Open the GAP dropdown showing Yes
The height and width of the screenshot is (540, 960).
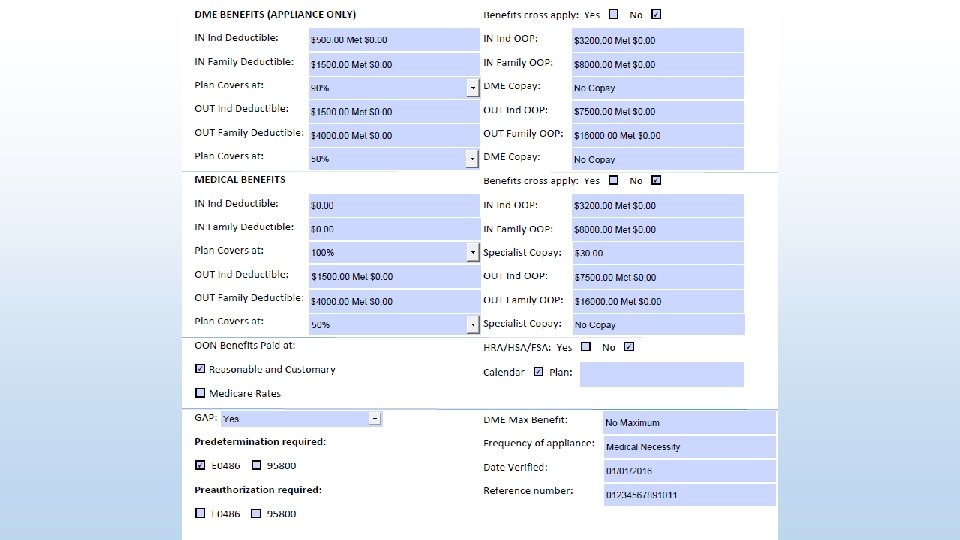374,419
